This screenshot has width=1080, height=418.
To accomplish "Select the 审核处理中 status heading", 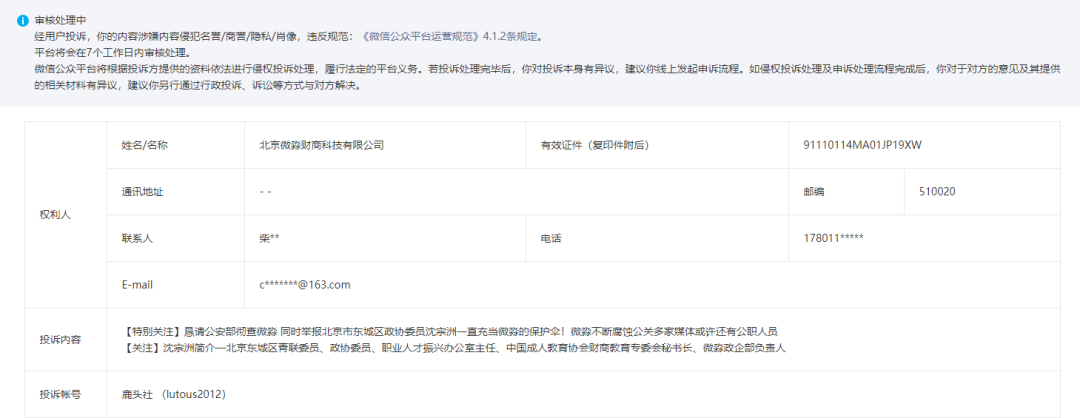I will coord(61,21).
